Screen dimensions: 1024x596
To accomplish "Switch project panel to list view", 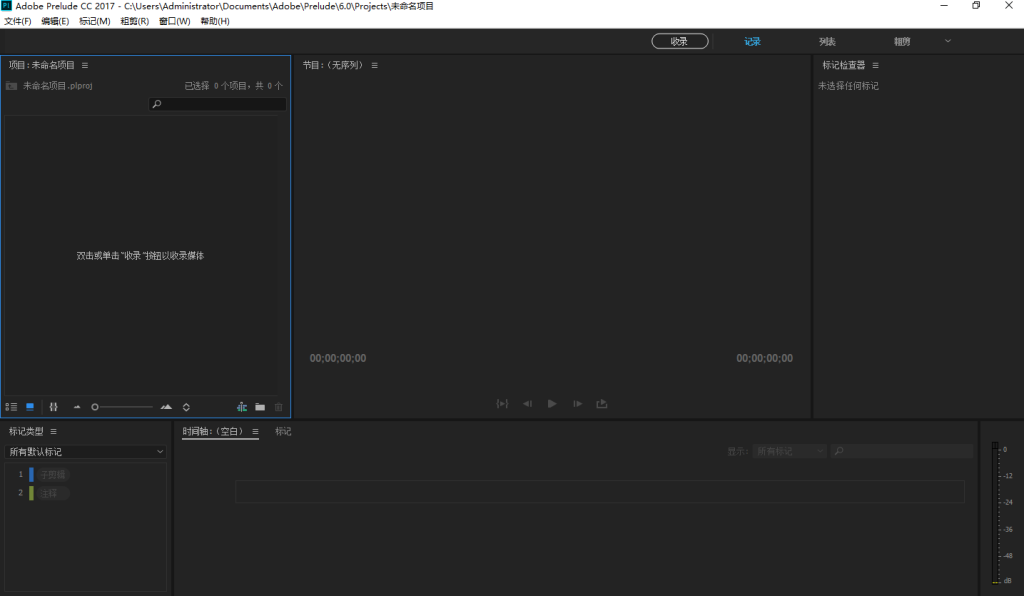I will pos(11,407).
